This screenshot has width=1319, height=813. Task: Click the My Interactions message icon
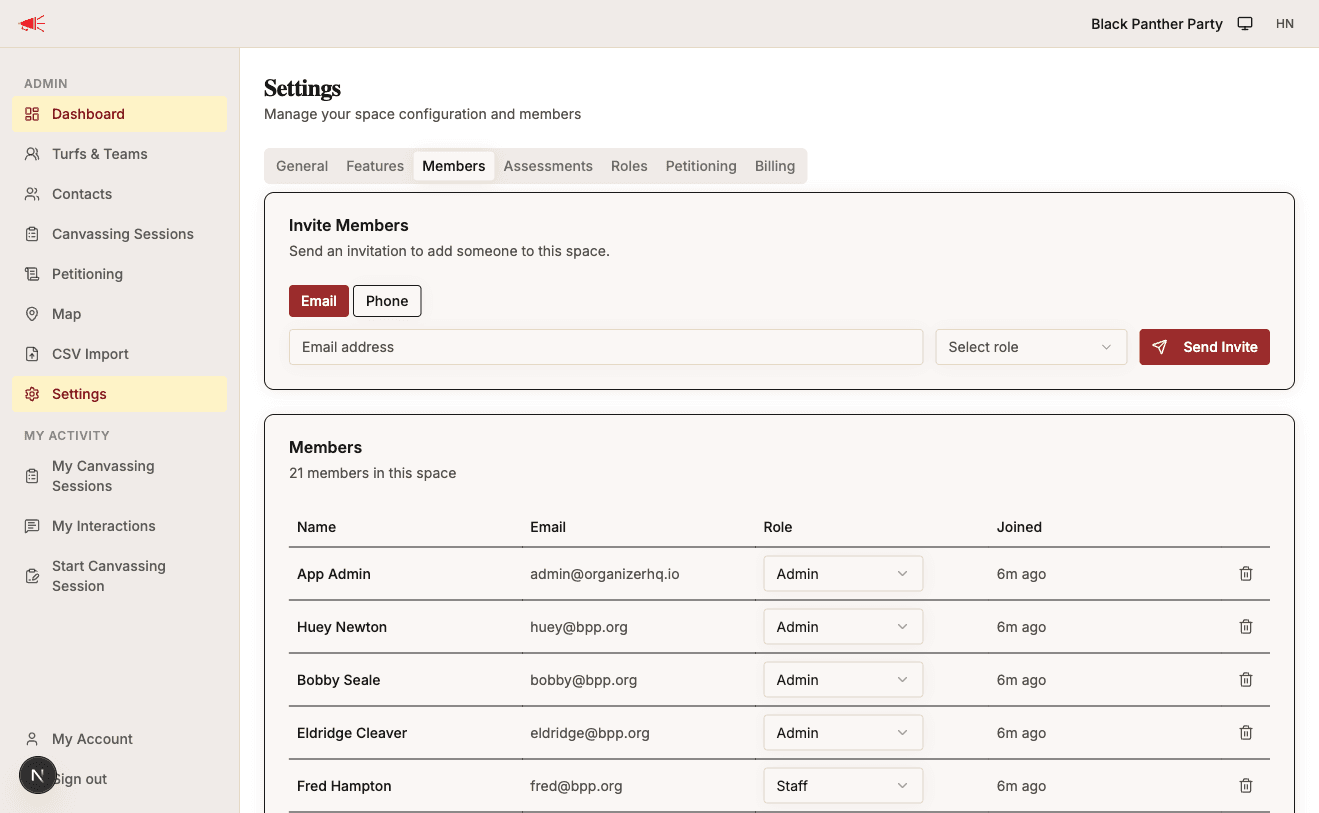[32, 526]
